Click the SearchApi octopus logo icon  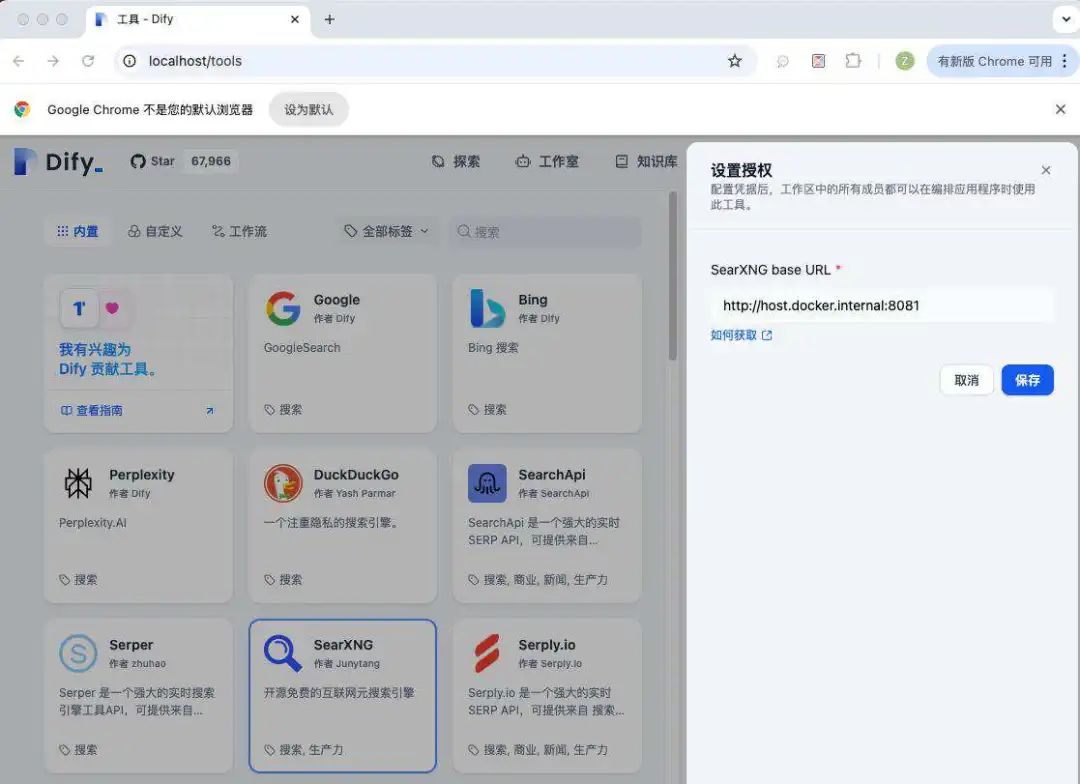click(487, 483)
